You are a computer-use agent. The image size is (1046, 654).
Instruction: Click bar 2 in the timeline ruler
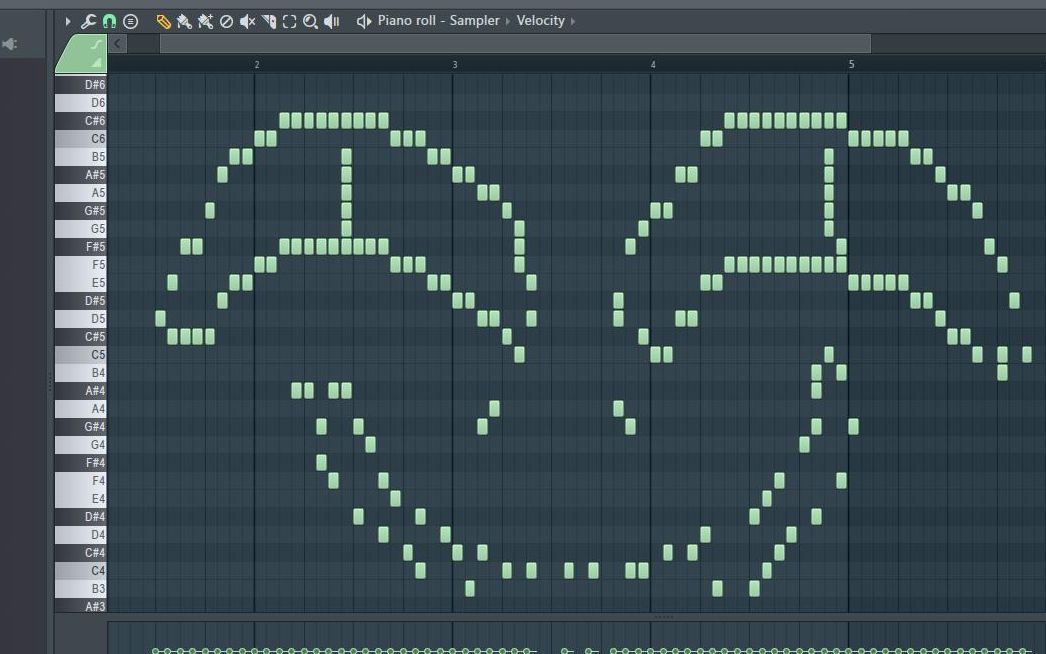[257, 65]
